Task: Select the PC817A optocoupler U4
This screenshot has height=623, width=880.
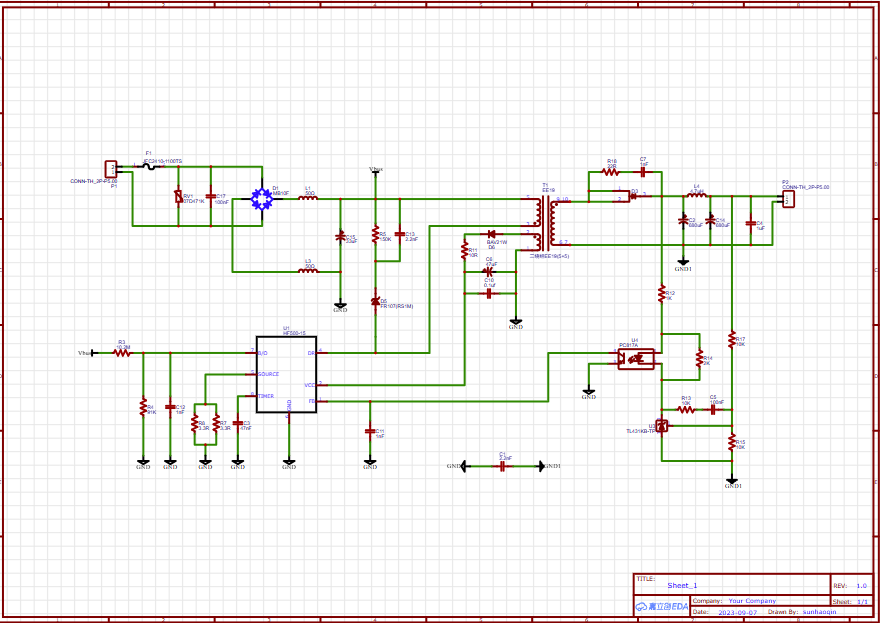Action: point(637,357)
